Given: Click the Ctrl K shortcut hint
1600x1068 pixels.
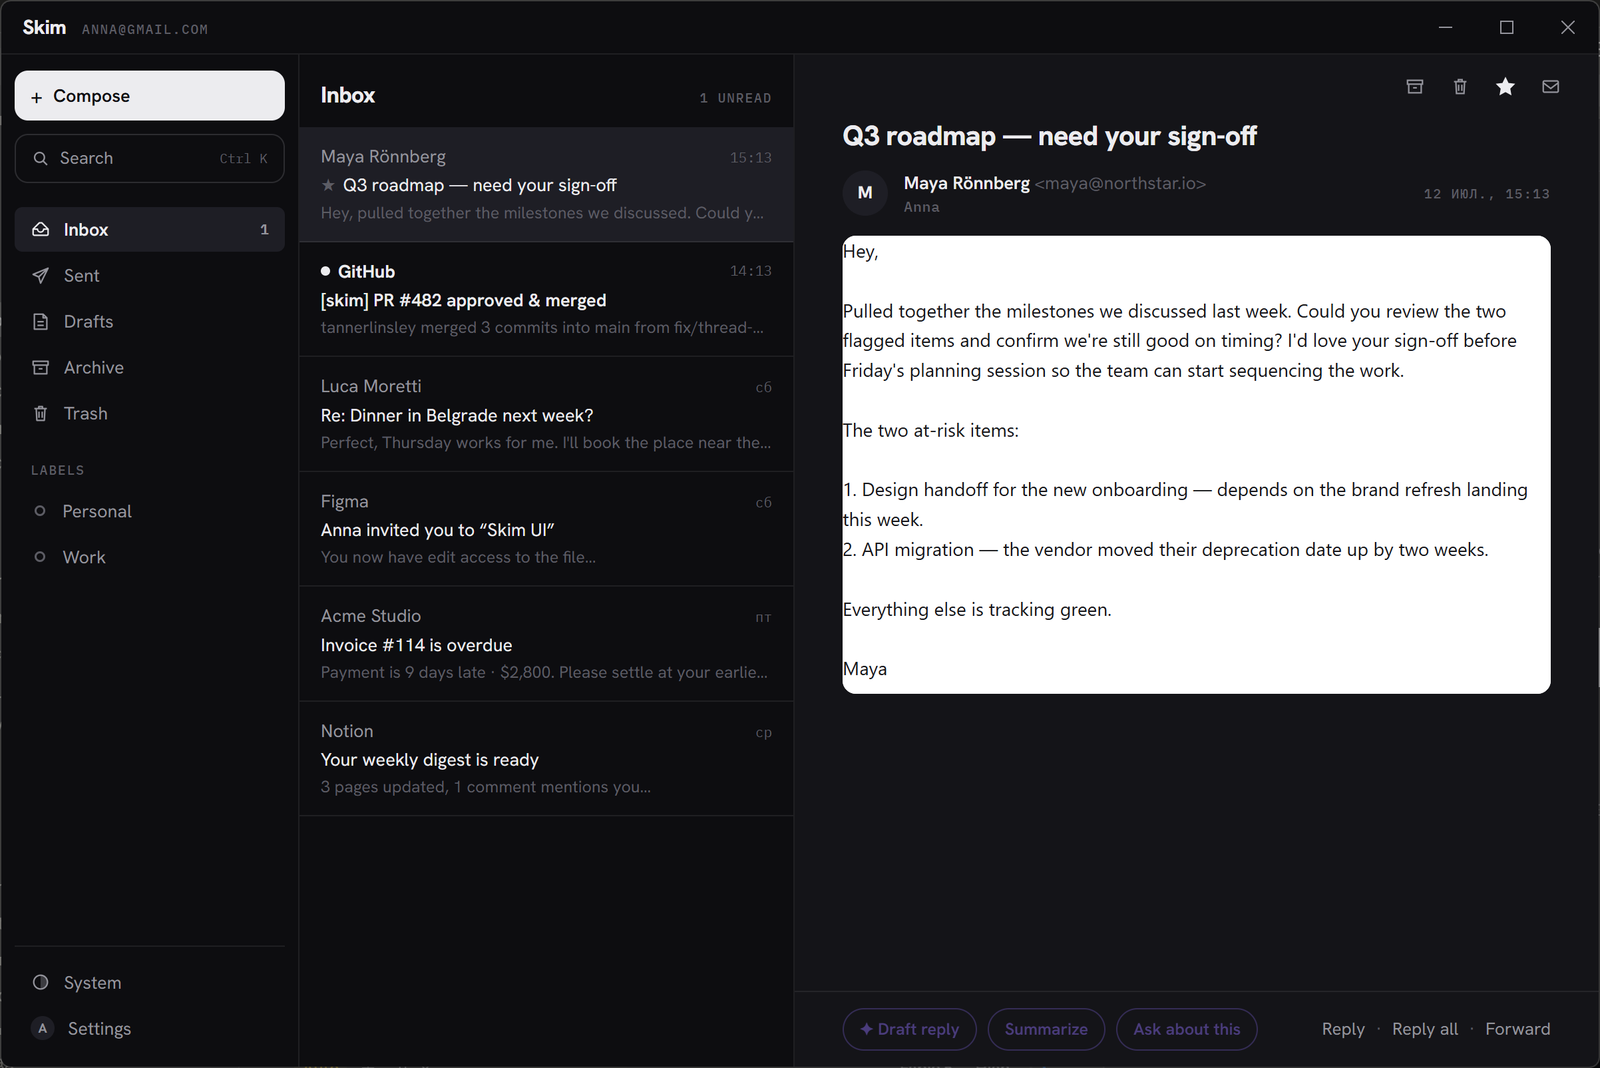Looking at the screenshot, I should click(244, 159).
